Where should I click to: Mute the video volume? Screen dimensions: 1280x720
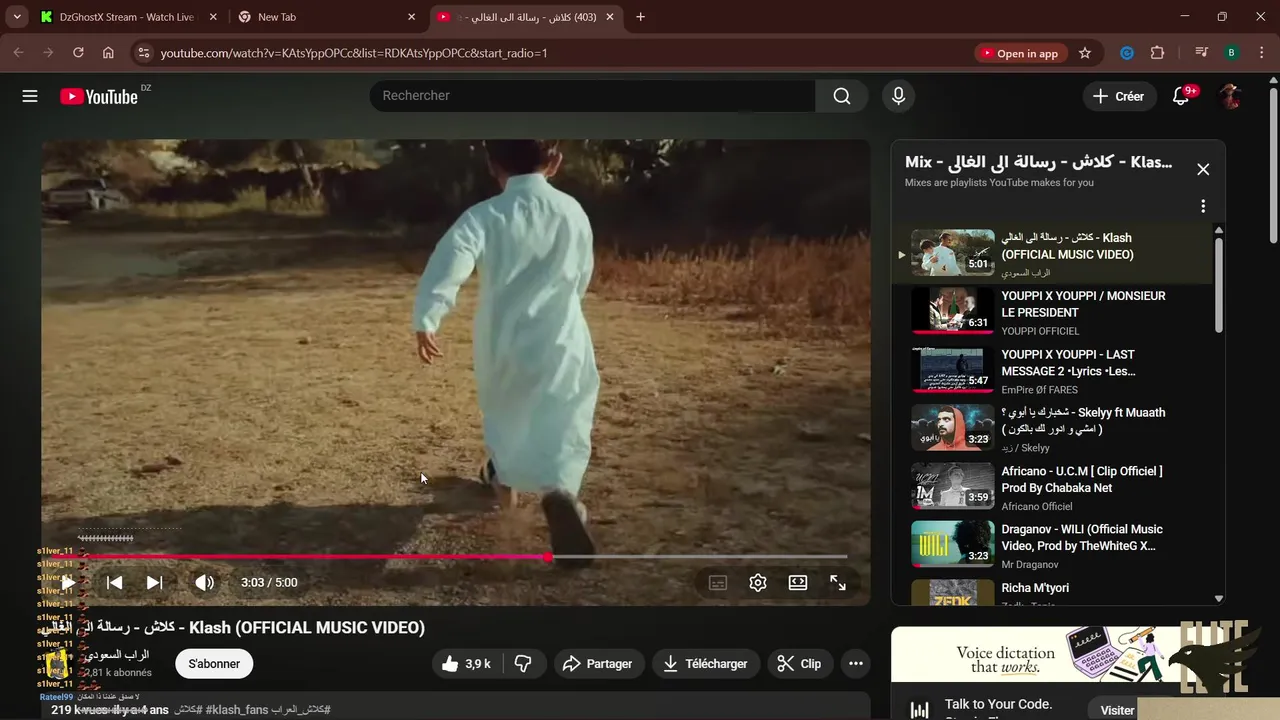(204, 582)
